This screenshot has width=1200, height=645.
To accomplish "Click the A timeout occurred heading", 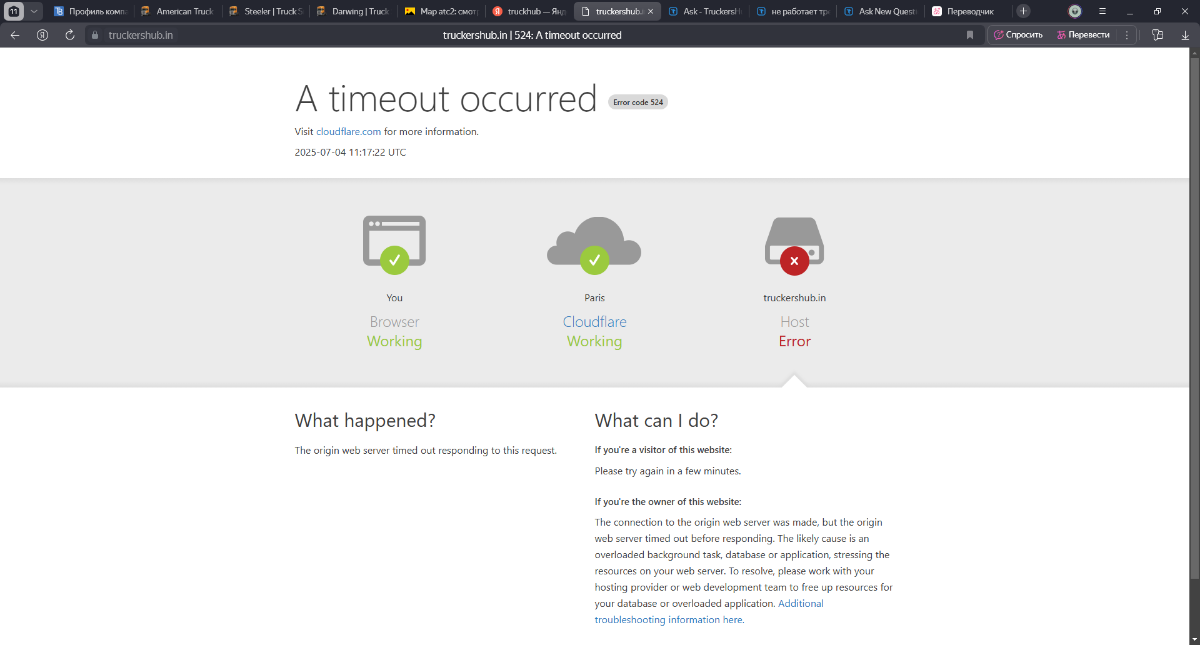I will tap(446, 99).
